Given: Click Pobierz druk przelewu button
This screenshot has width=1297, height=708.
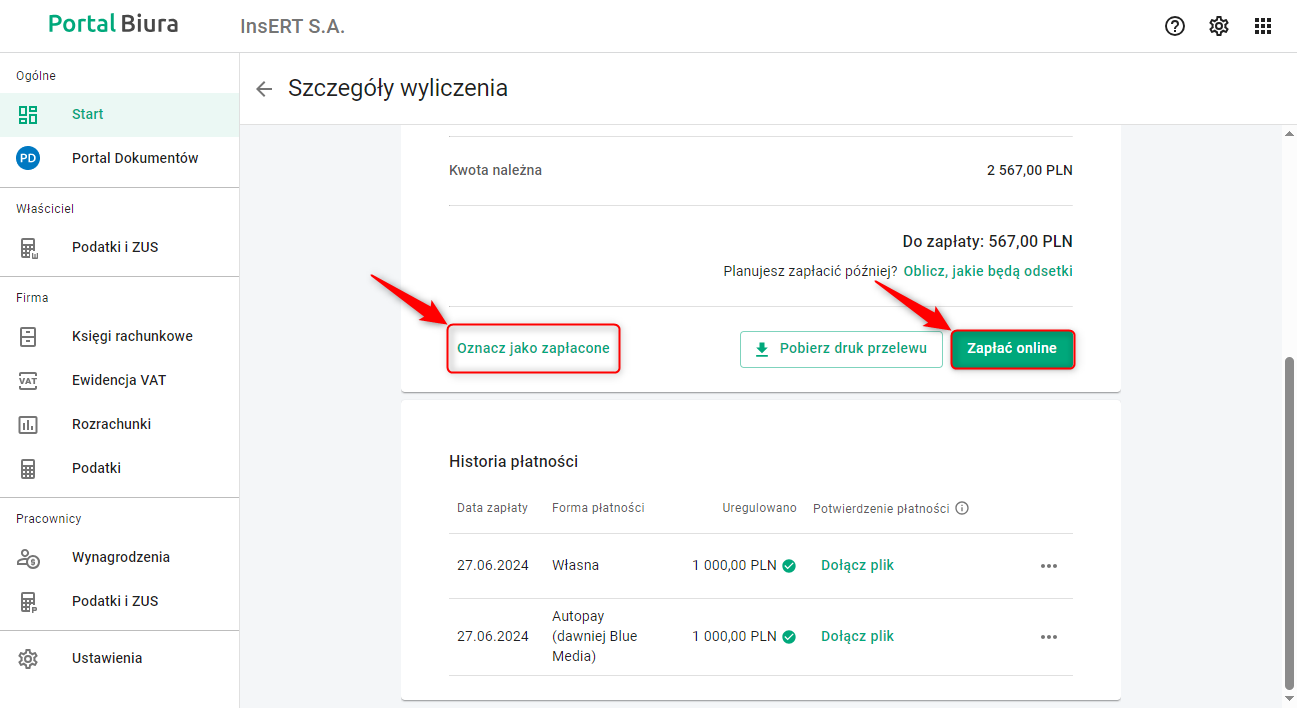Looking at the screenshot, I should coord(841,349).
